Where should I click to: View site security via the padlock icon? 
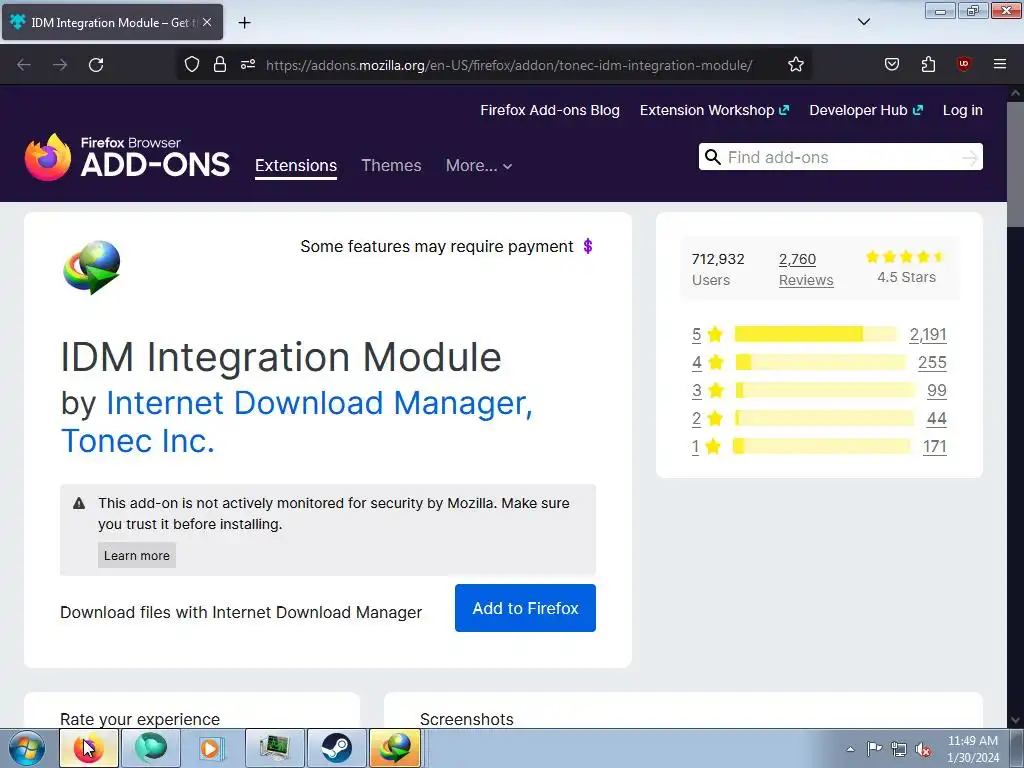[x=220, y=65]
